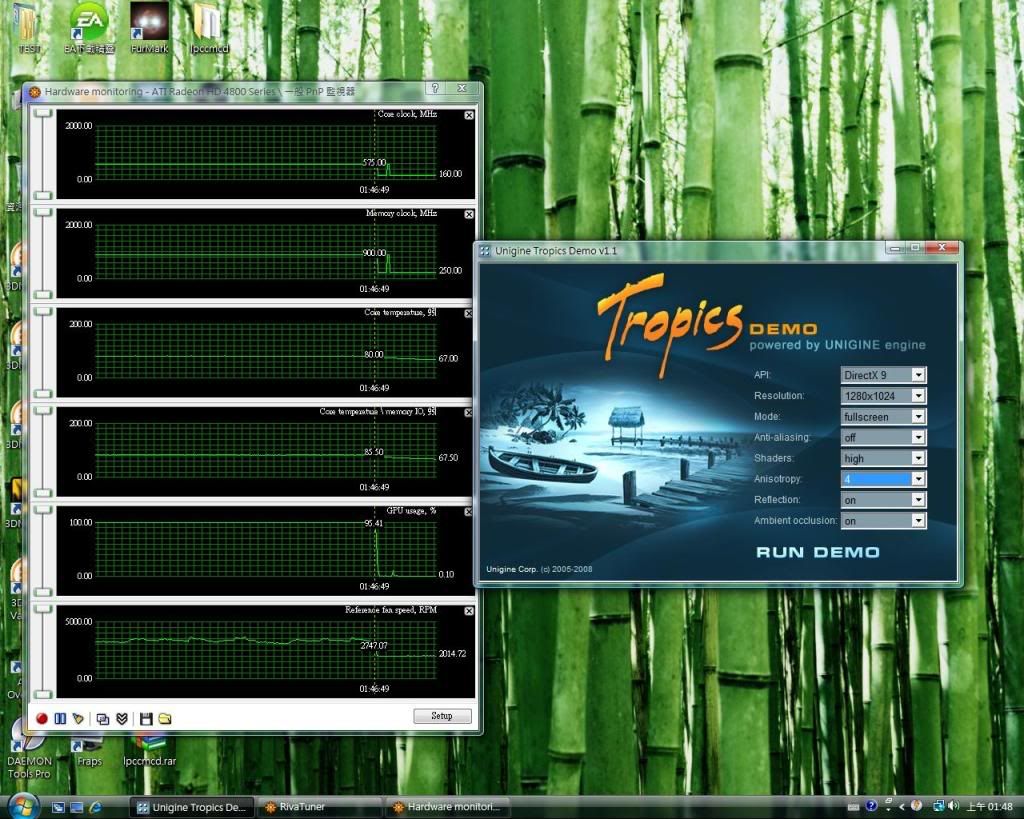Open the TEST folder on desktop
This screenshot has height=819, width=1024.
coord(29,29)
